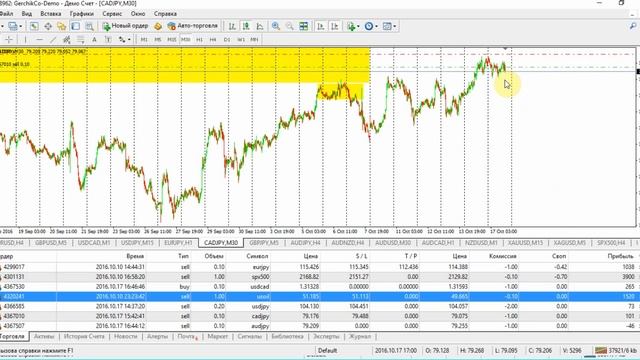Open the Strategy Tester icon
Viewport: 640px width, 360px height.
coord(89,26)
